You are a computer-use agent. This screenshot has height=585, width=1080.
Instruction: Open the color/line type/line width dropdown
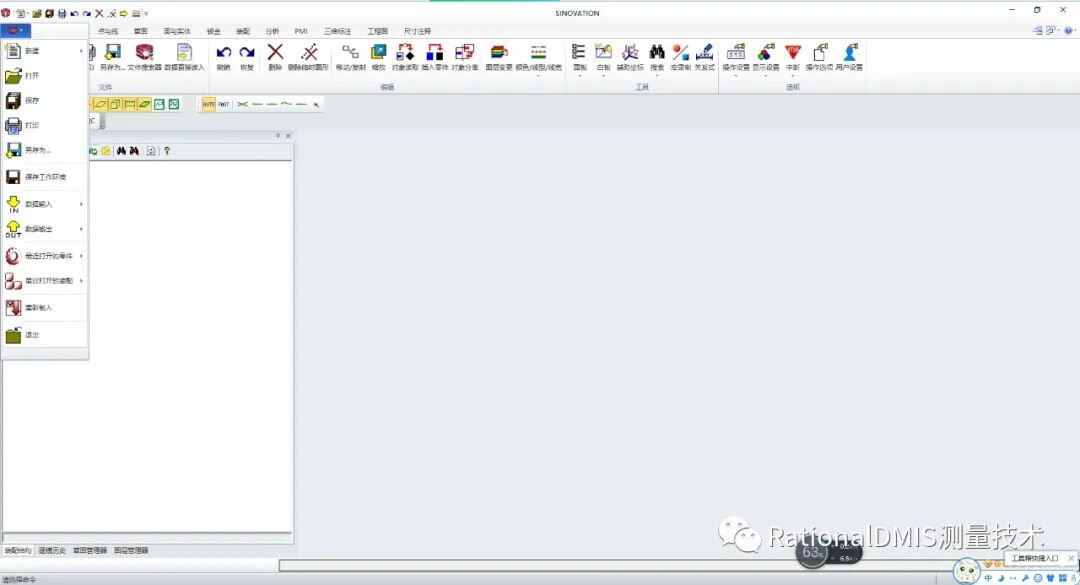click(539, 58)
